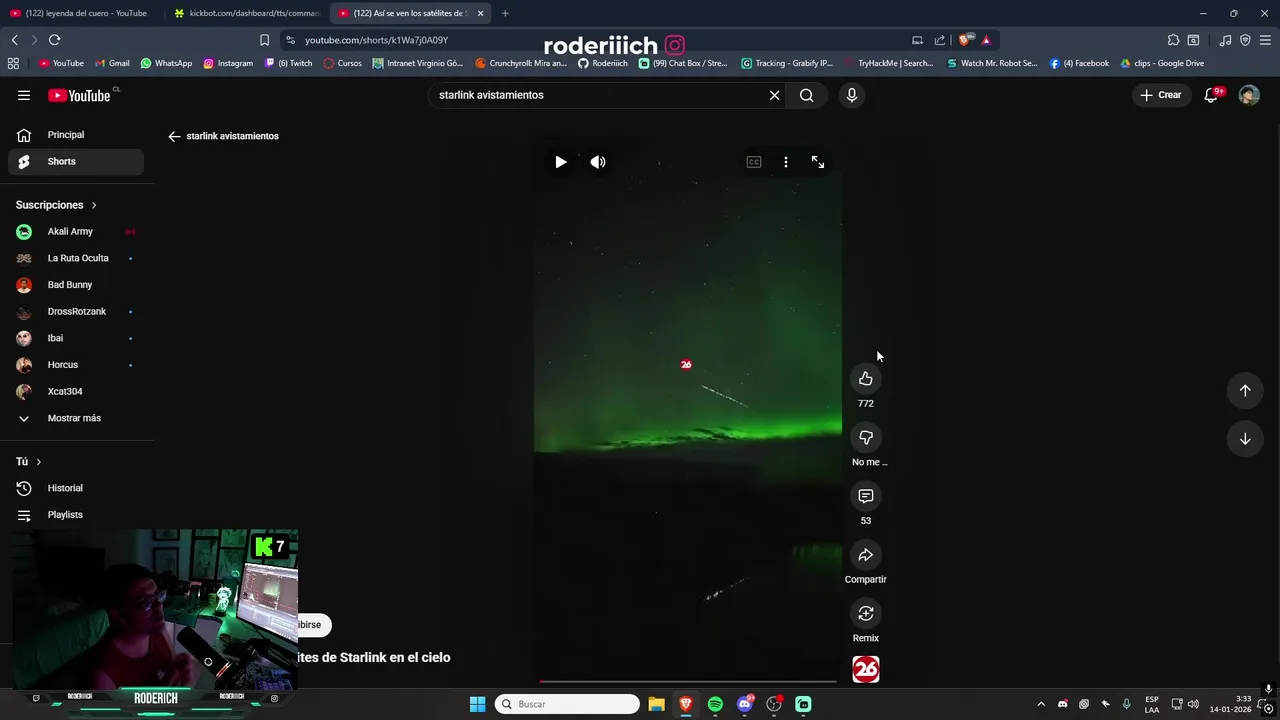Open browser extensions puzzle icon
The image size is (1280, 720).
click(x=1173, y=40)
